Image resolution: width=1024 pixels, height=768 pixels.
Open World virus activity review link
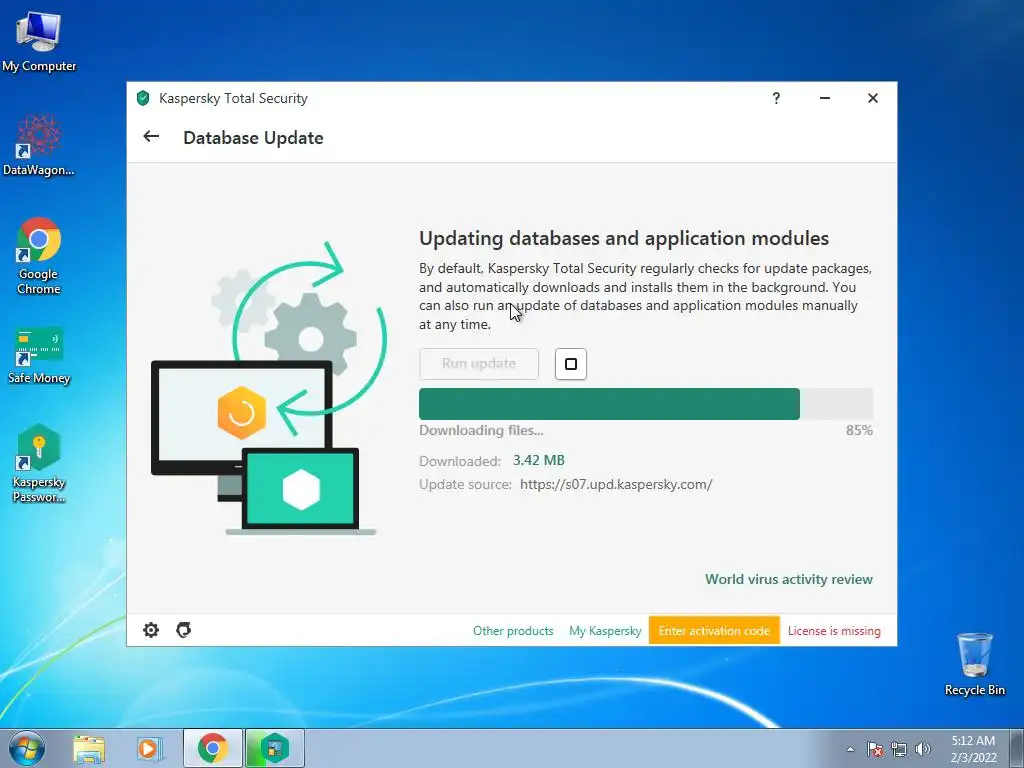(x=788, y=579)
